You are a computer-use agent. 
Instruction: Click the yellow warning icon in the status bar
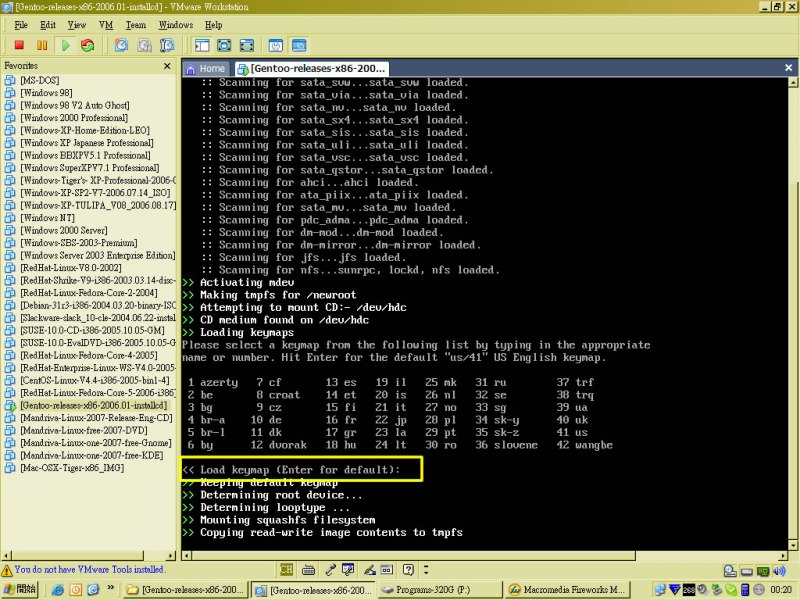7,570
